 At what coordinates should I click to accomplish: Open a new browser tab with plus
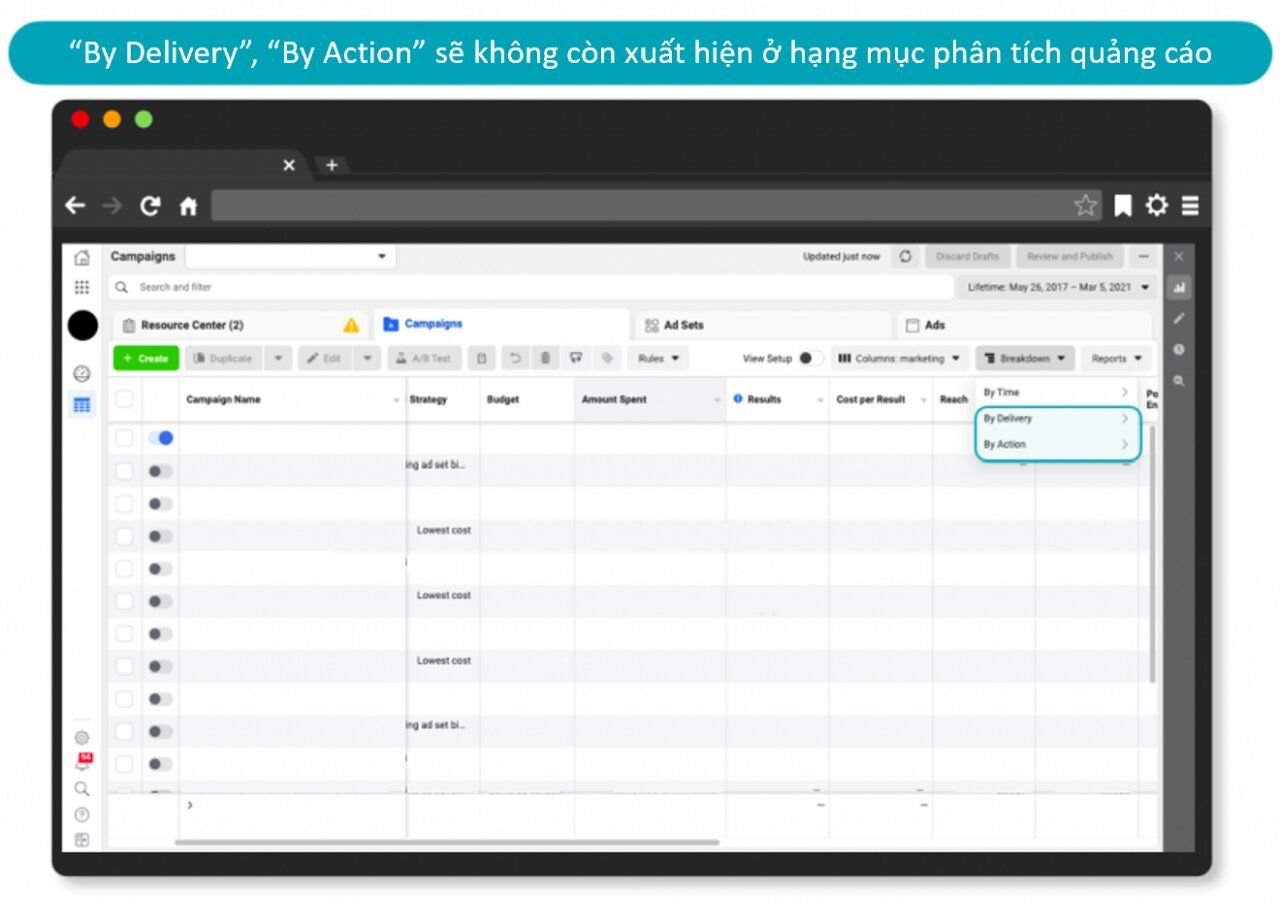(x=332, y=165)
